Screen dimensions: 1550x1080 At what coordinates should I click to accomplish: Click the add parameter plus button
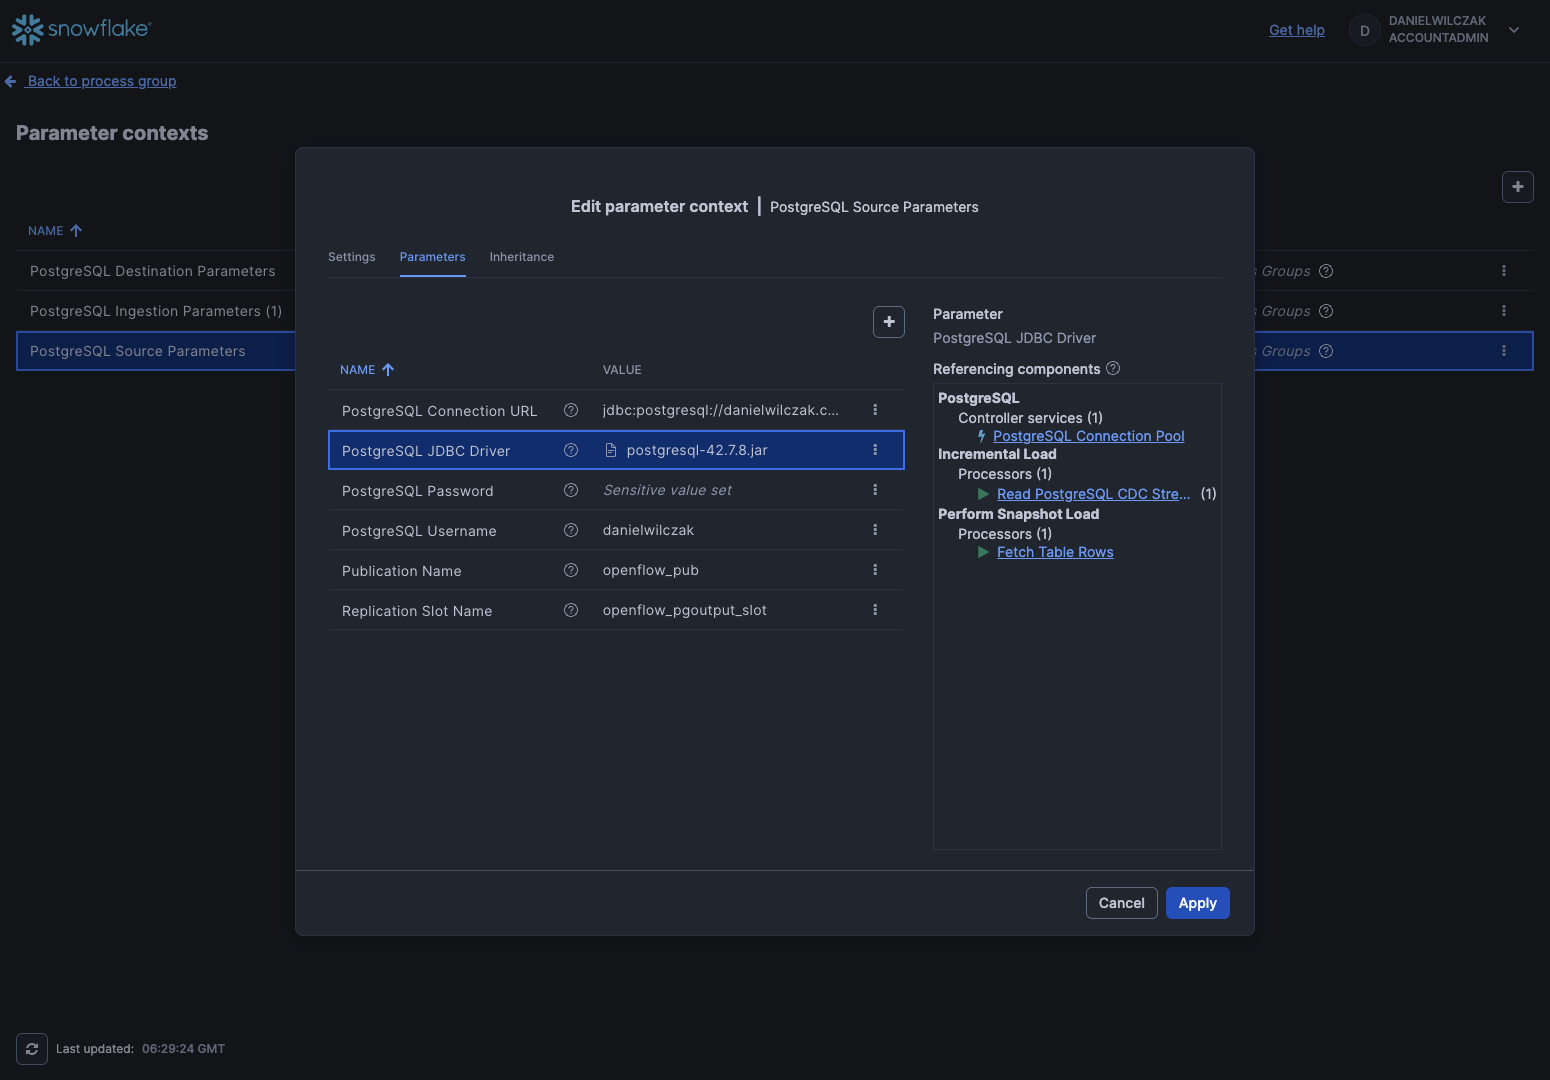[x=888, y=322]
